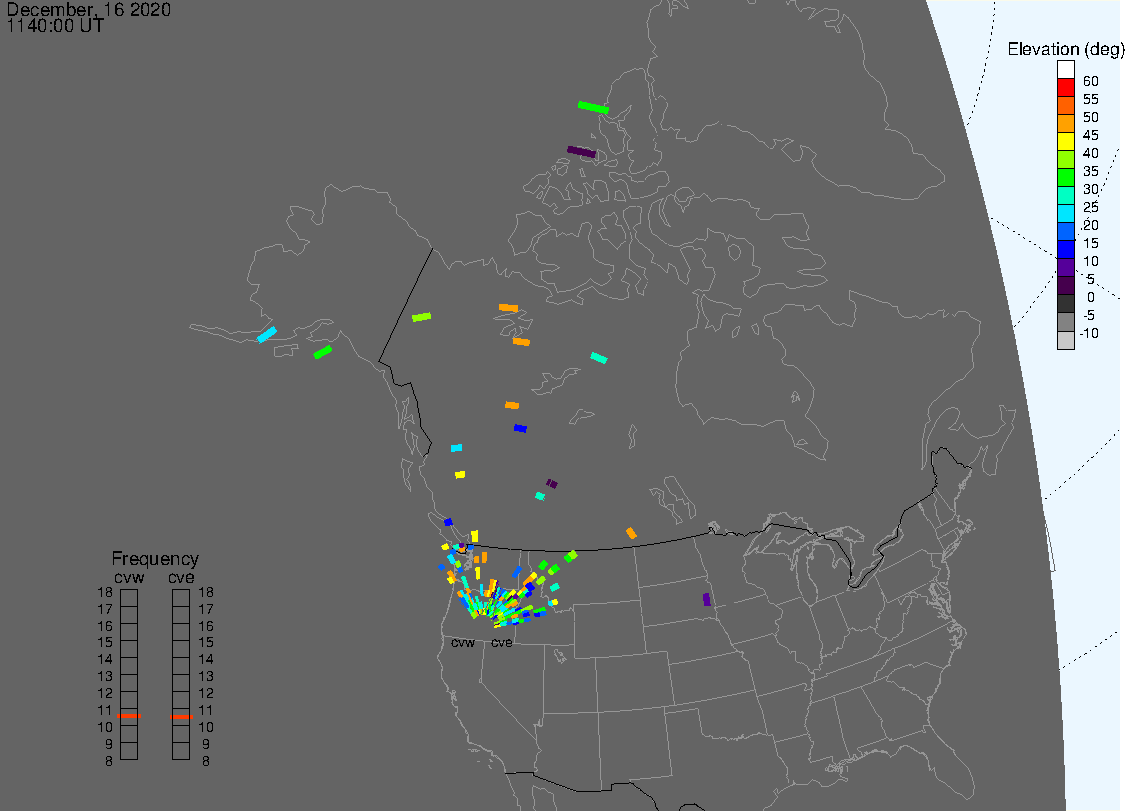
Task: Click the '-10' elevation legend label
Action: (x=1089, y=333)
